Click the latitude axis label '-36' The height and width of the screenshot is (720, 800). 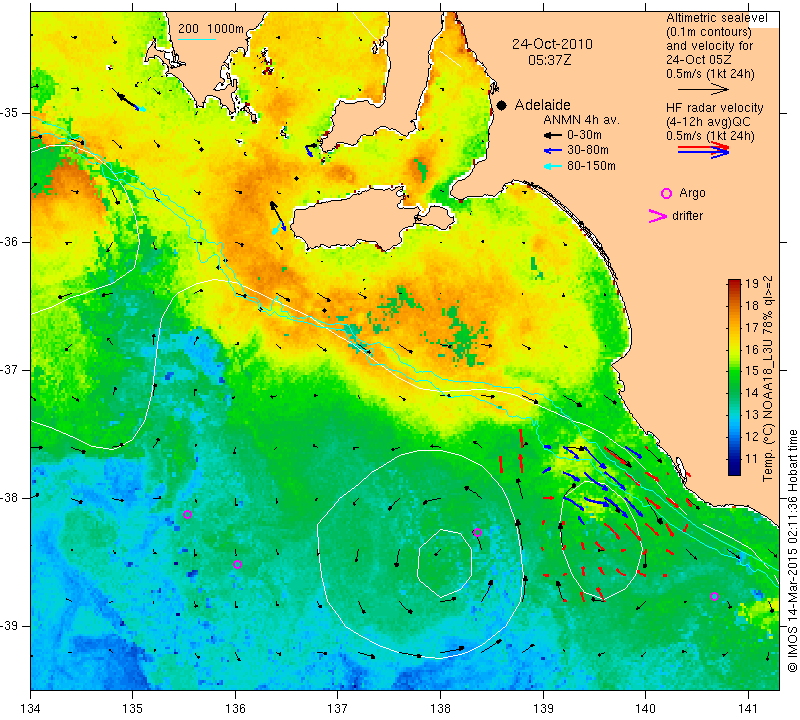pos(10,241)
